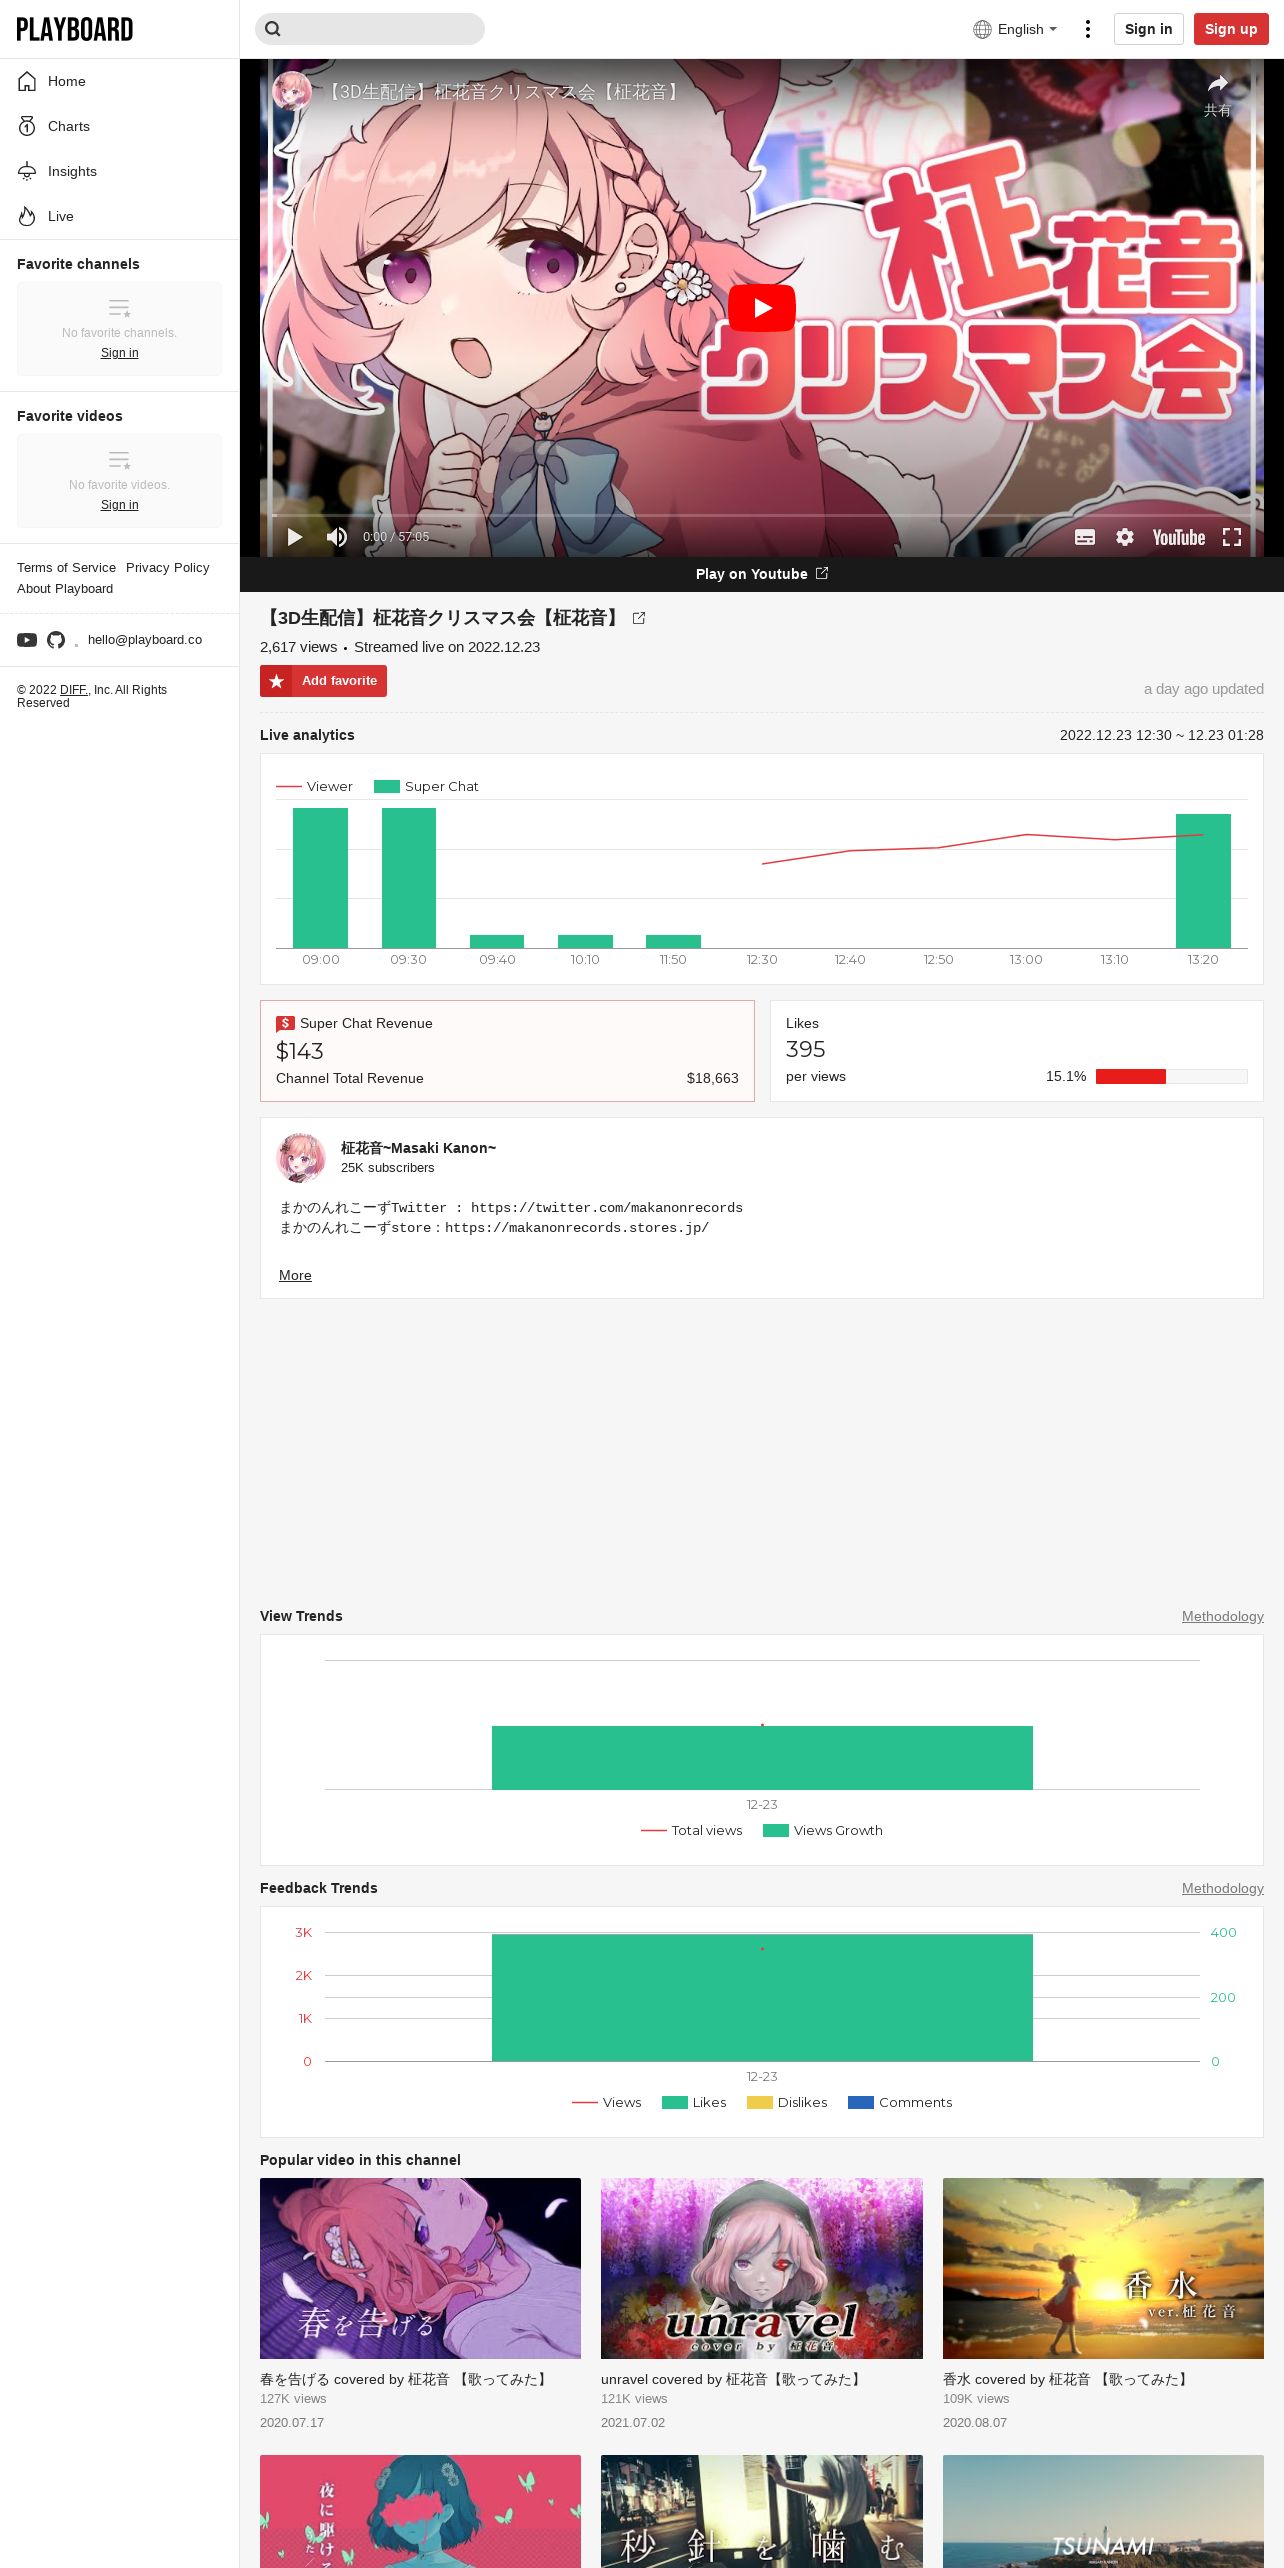1284x2568 pixels.
Task: Toggle Likes legend in Feedback Trends
Action: pos(694,2102)
